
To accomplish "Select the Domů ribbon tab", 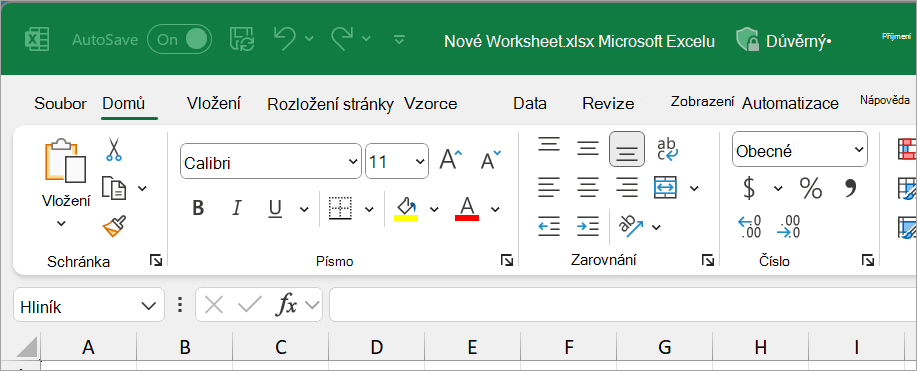I will [x=123, y=104].
